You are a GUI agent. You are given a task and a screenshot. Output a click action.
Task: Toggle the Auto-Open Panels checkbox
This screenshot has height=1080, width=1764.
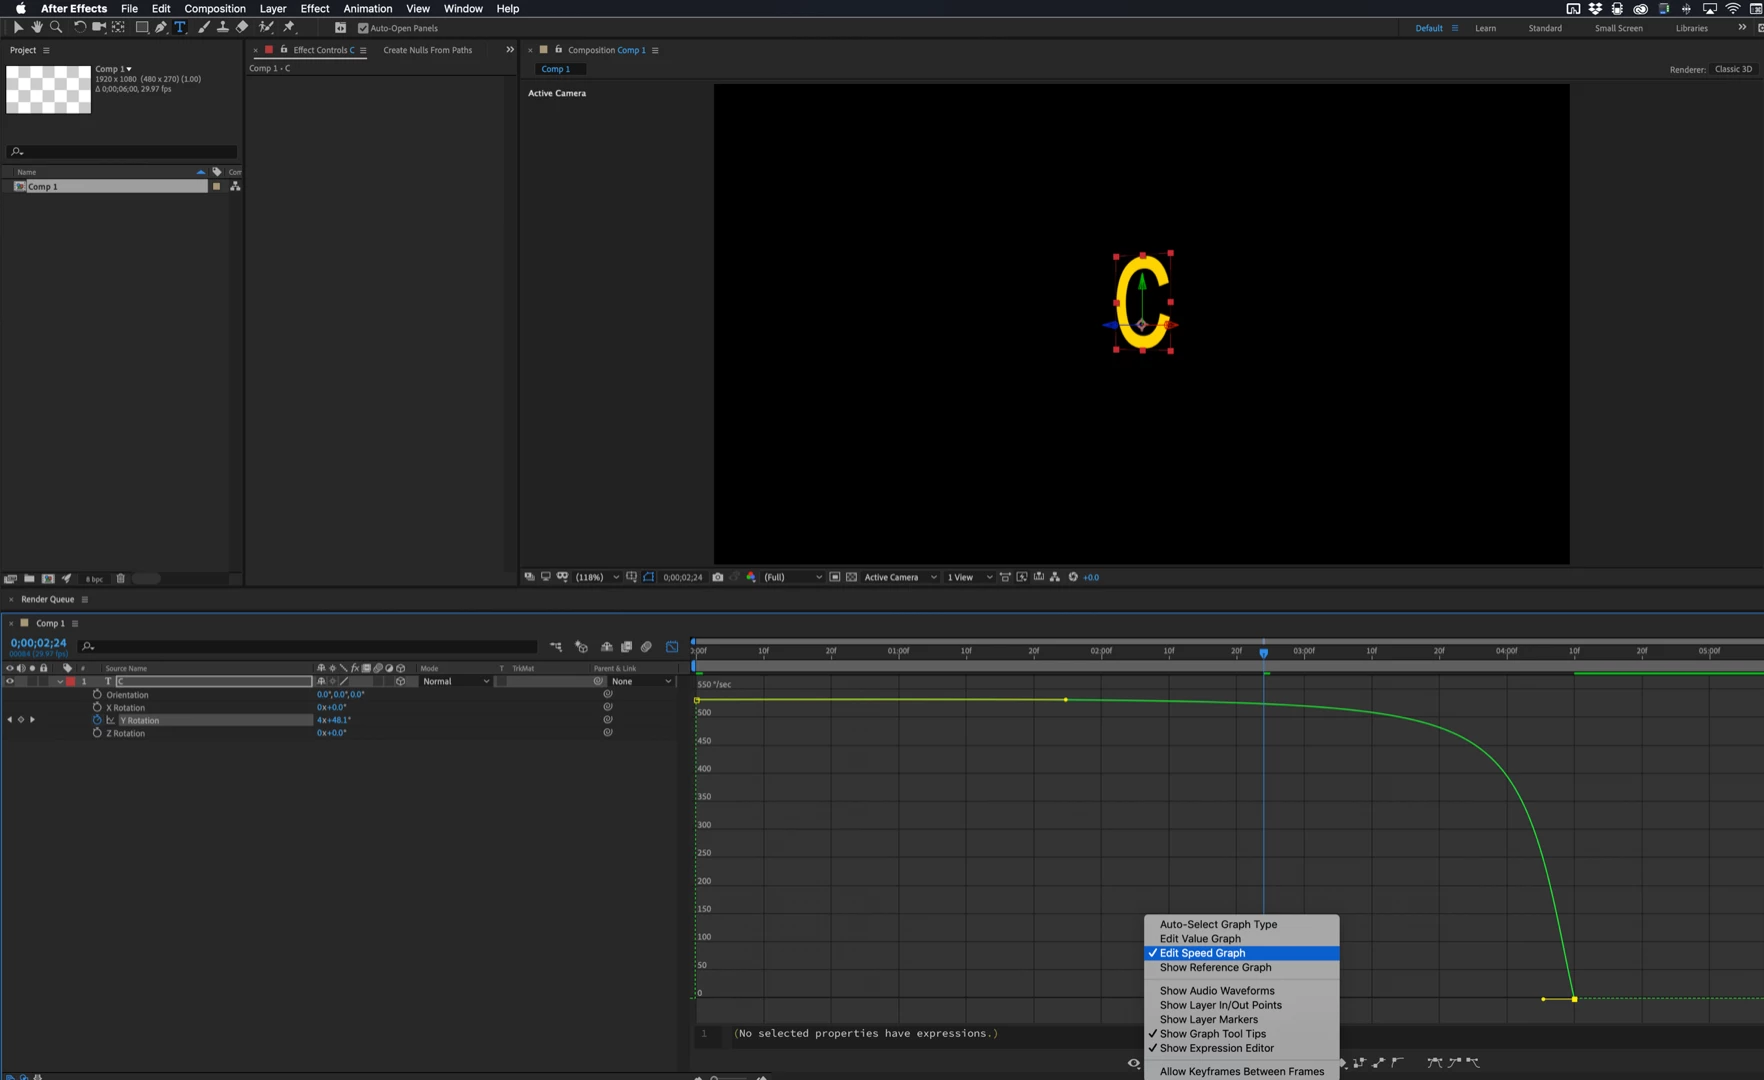[x=363, y=28]
